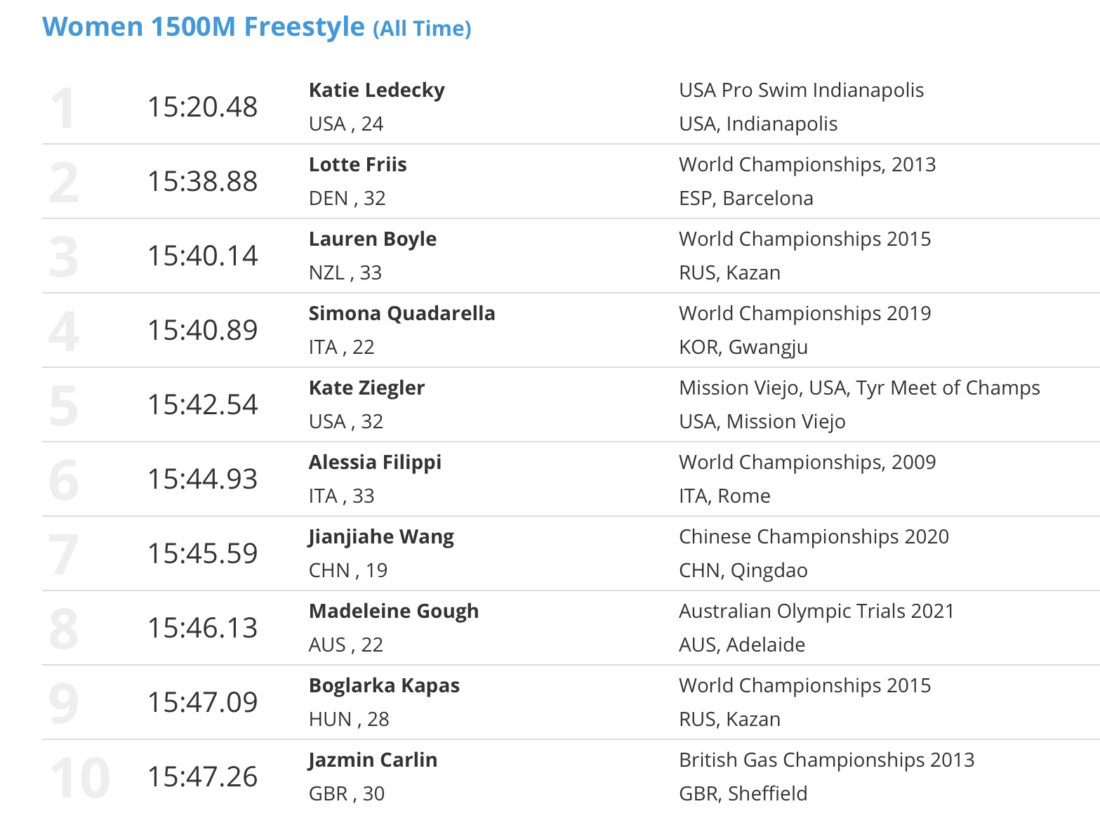This screenshot has height=825, width=1100.
Task: Click on Simona Quadarella's name
Action: [x=402, y=314]
